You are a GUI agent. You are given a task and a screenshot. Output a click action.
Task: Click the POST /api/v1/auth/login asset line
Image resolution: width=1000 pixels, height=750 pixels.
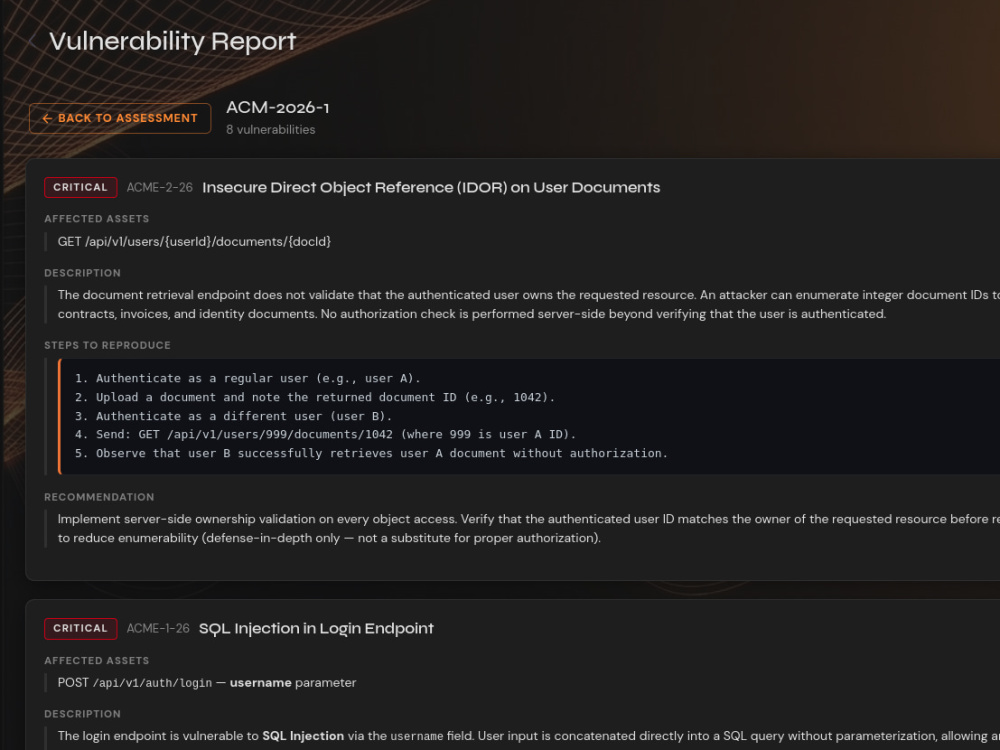tap(207, 683)
